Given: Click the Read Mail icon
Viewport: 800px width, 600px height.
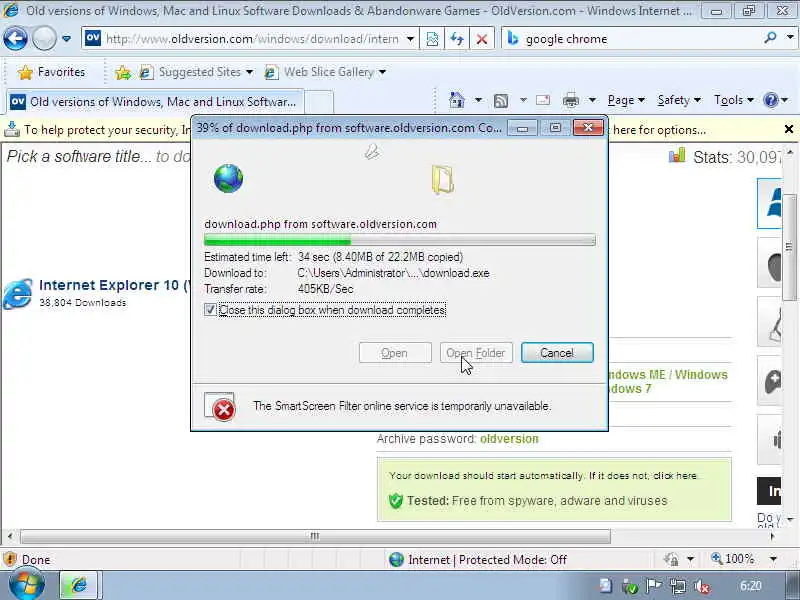Looking at the screenshot, I should 543,100.
